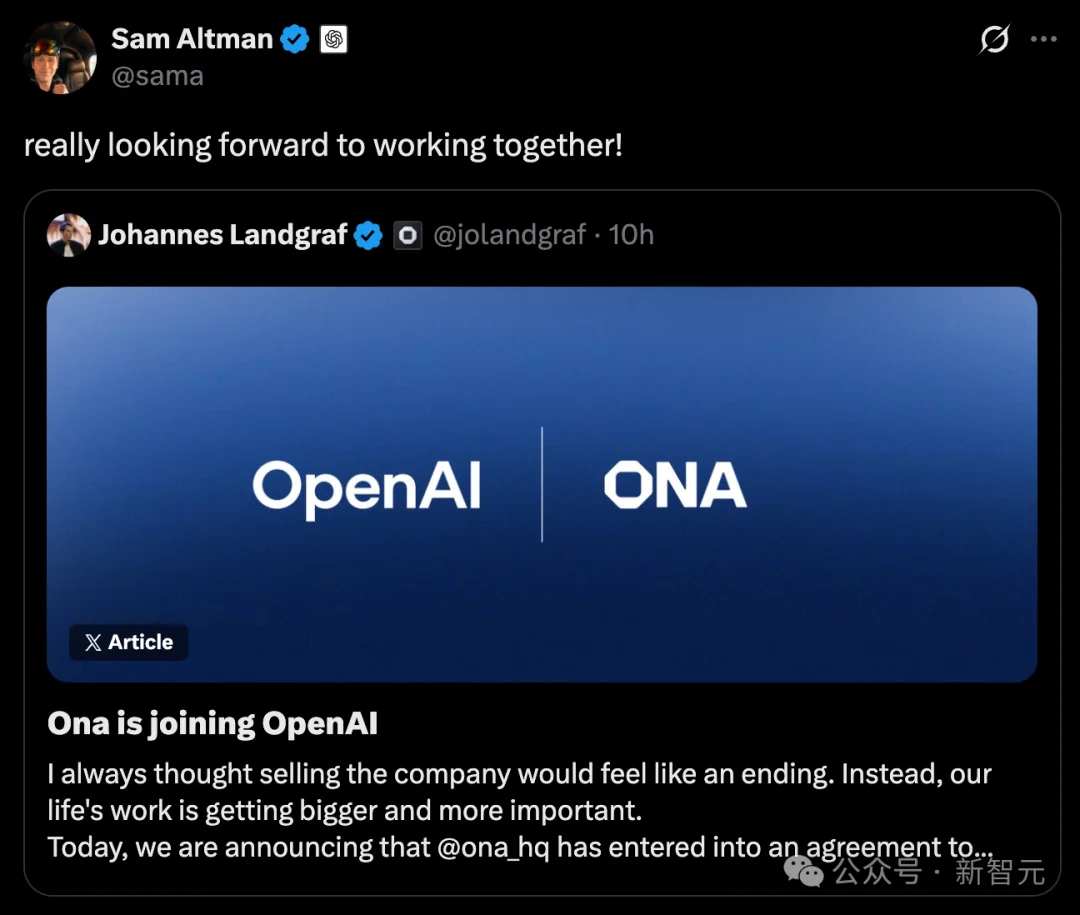The width and height of the screenshot is (1080, 915).
Task: Click the Ona affiliation badge
Action: pyautogui.click(x=408, y=235)
